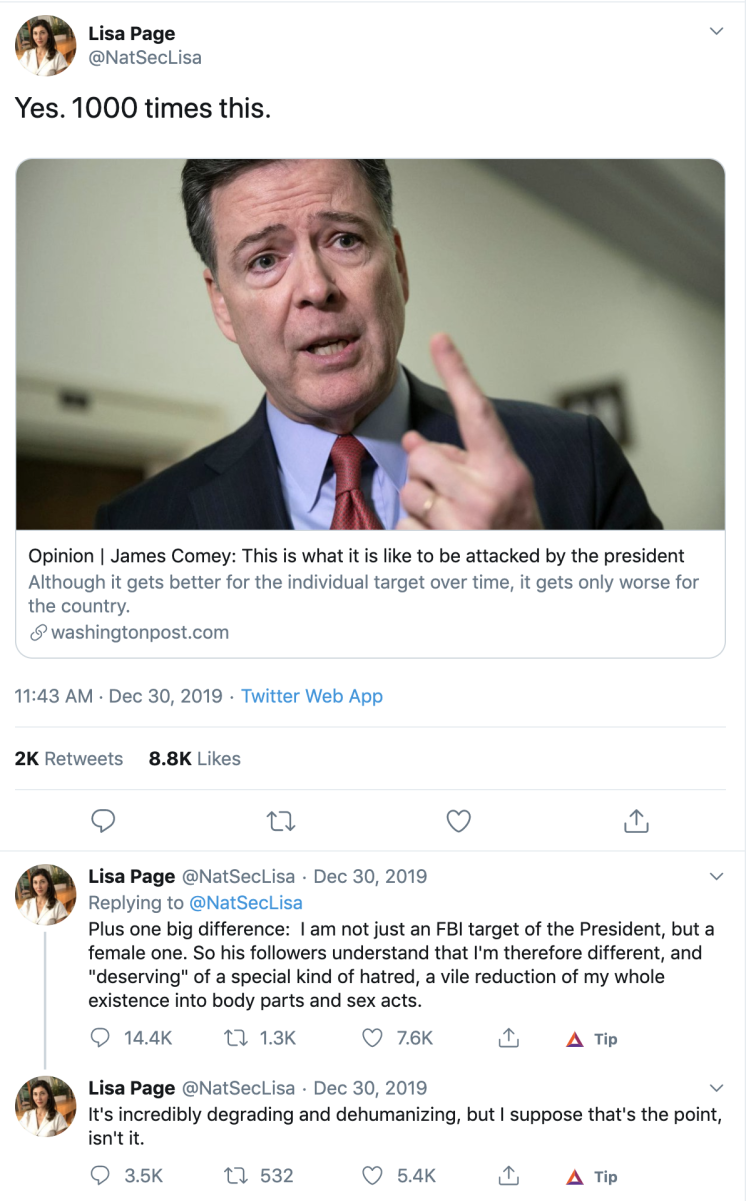Image resolution: width=746 pixels, height=1201 pixels.
Task: Open the main tweet's options chevron
Action: pos(716,31)
